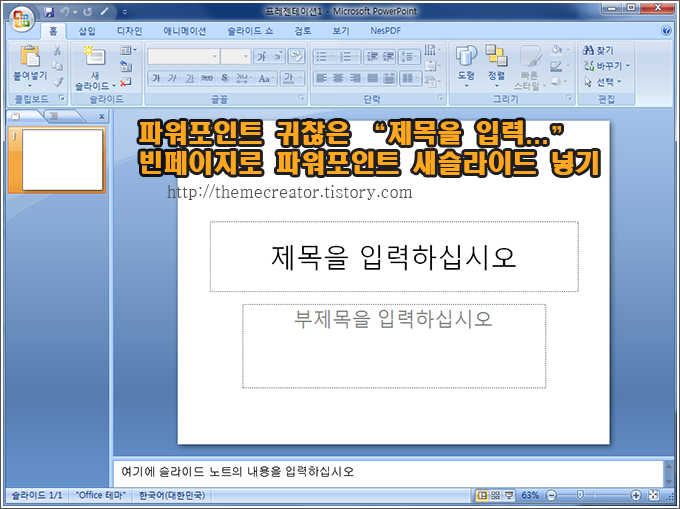Save the presentation with the floppy icon
The height and width of the screenshot is (509, 680).
coord(49,12)
